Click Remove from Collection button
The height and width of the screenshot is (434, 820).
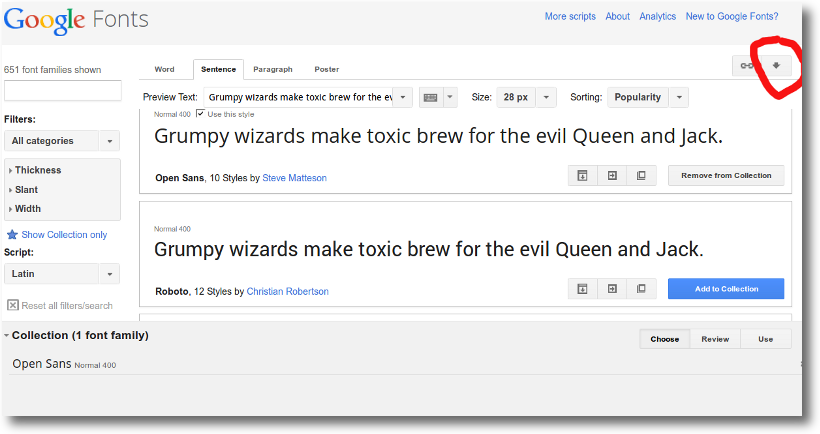pyautogui.click(x=726, y=176)
